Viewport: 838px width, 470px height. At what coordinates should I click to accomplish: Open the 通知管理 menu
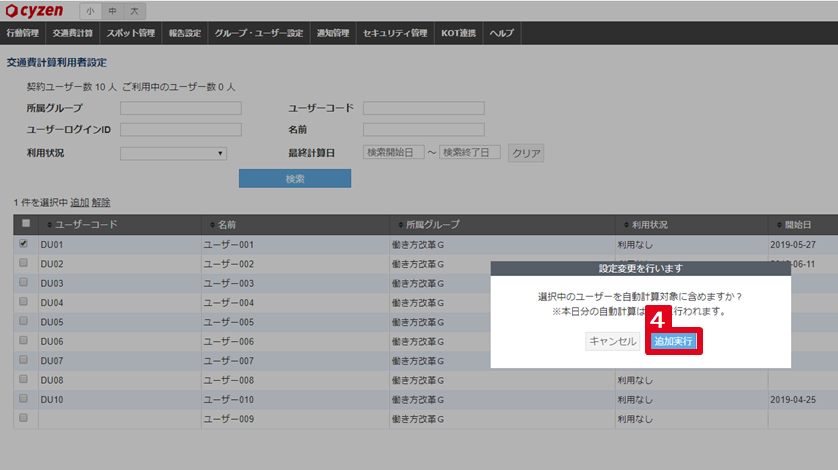(x=333, y=33)
